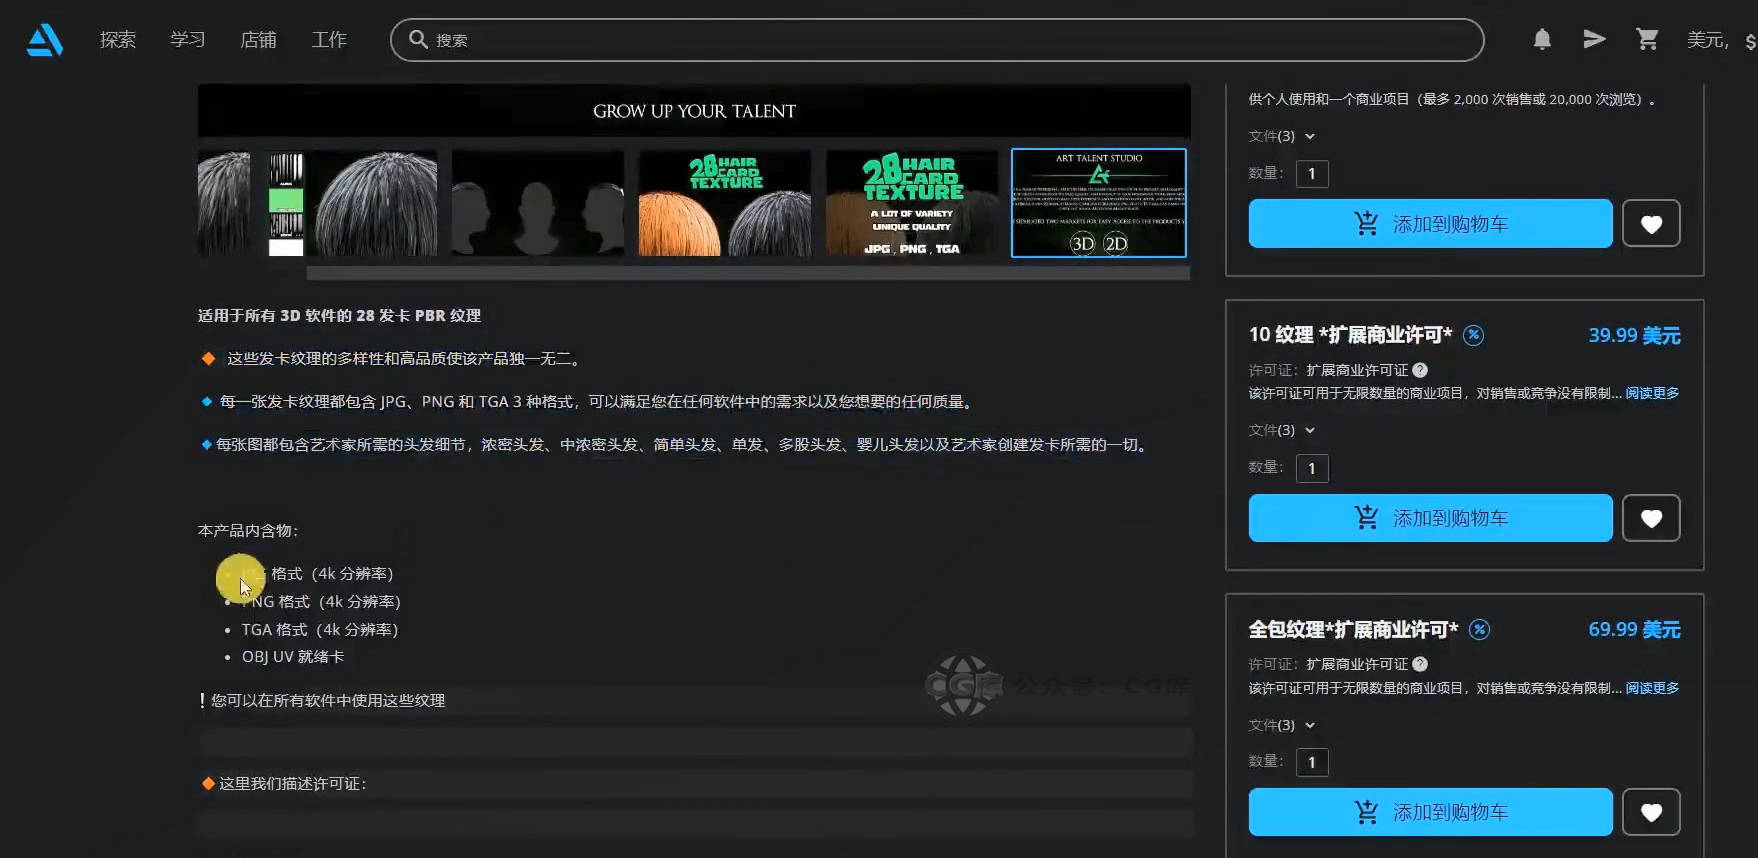Toggle wishlist heart for 69.99 美元 license
The width and height of the screenshot is (1758, 858).
pos(1651,812)
